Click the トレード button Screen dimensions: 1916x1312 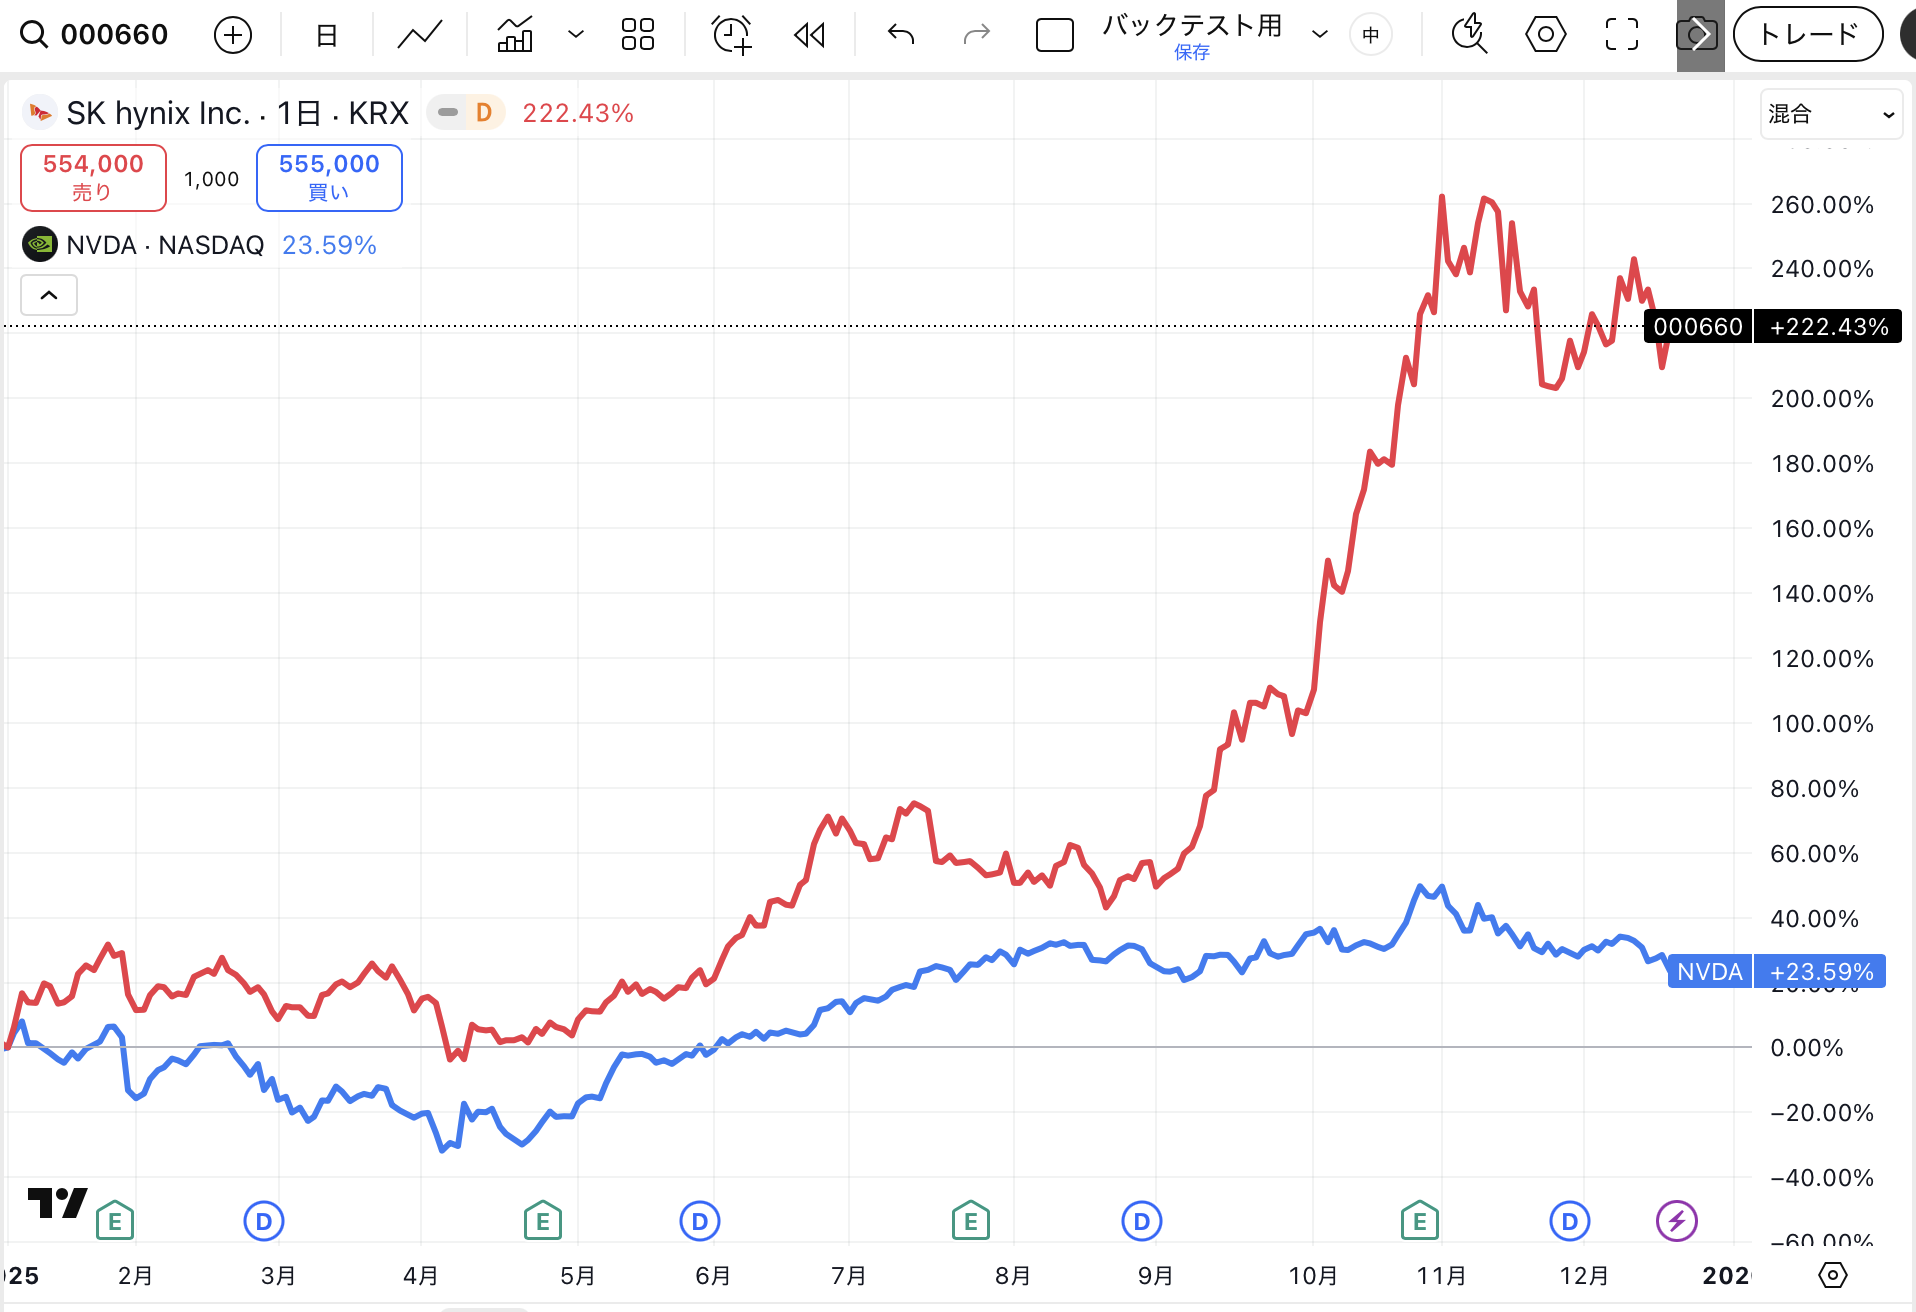[x=1807, y=35]
